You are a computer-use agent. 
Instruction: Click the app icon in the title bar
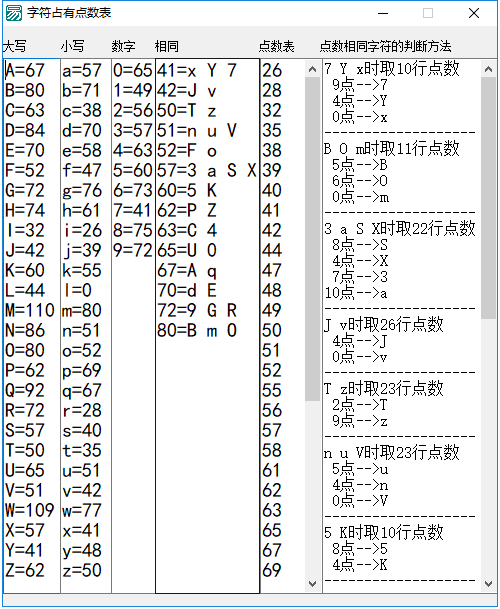[14, 14]
